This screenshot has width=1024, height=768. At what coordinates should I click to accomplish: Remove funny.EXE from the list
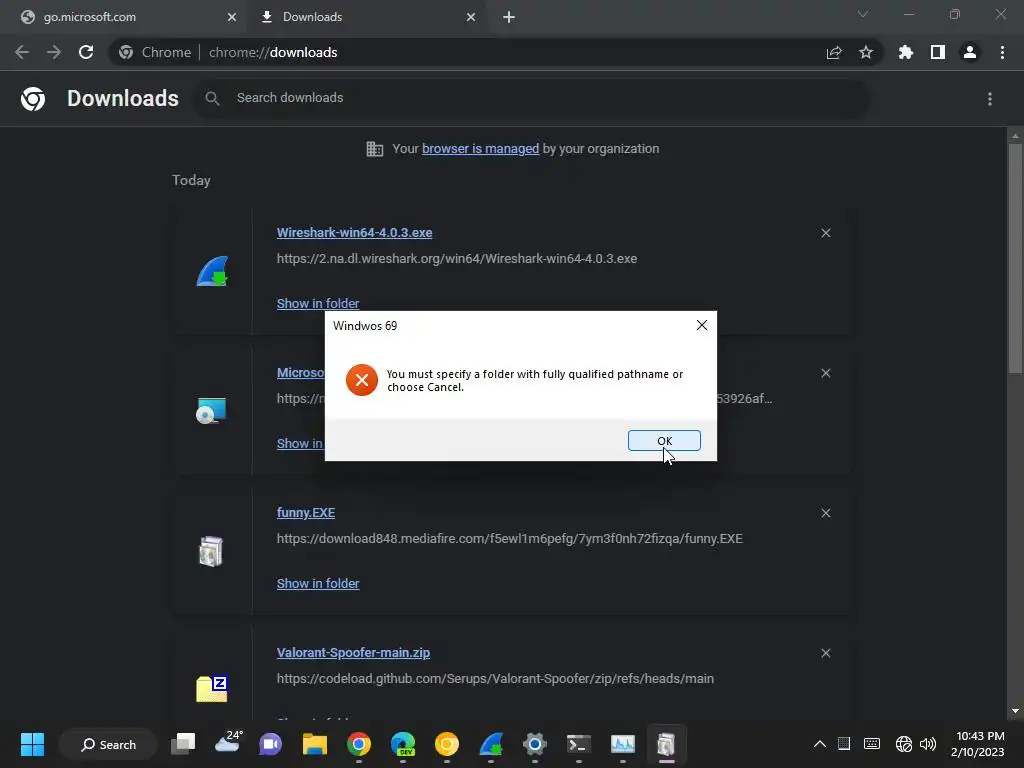pyautogui.click(x=825, y=513)
